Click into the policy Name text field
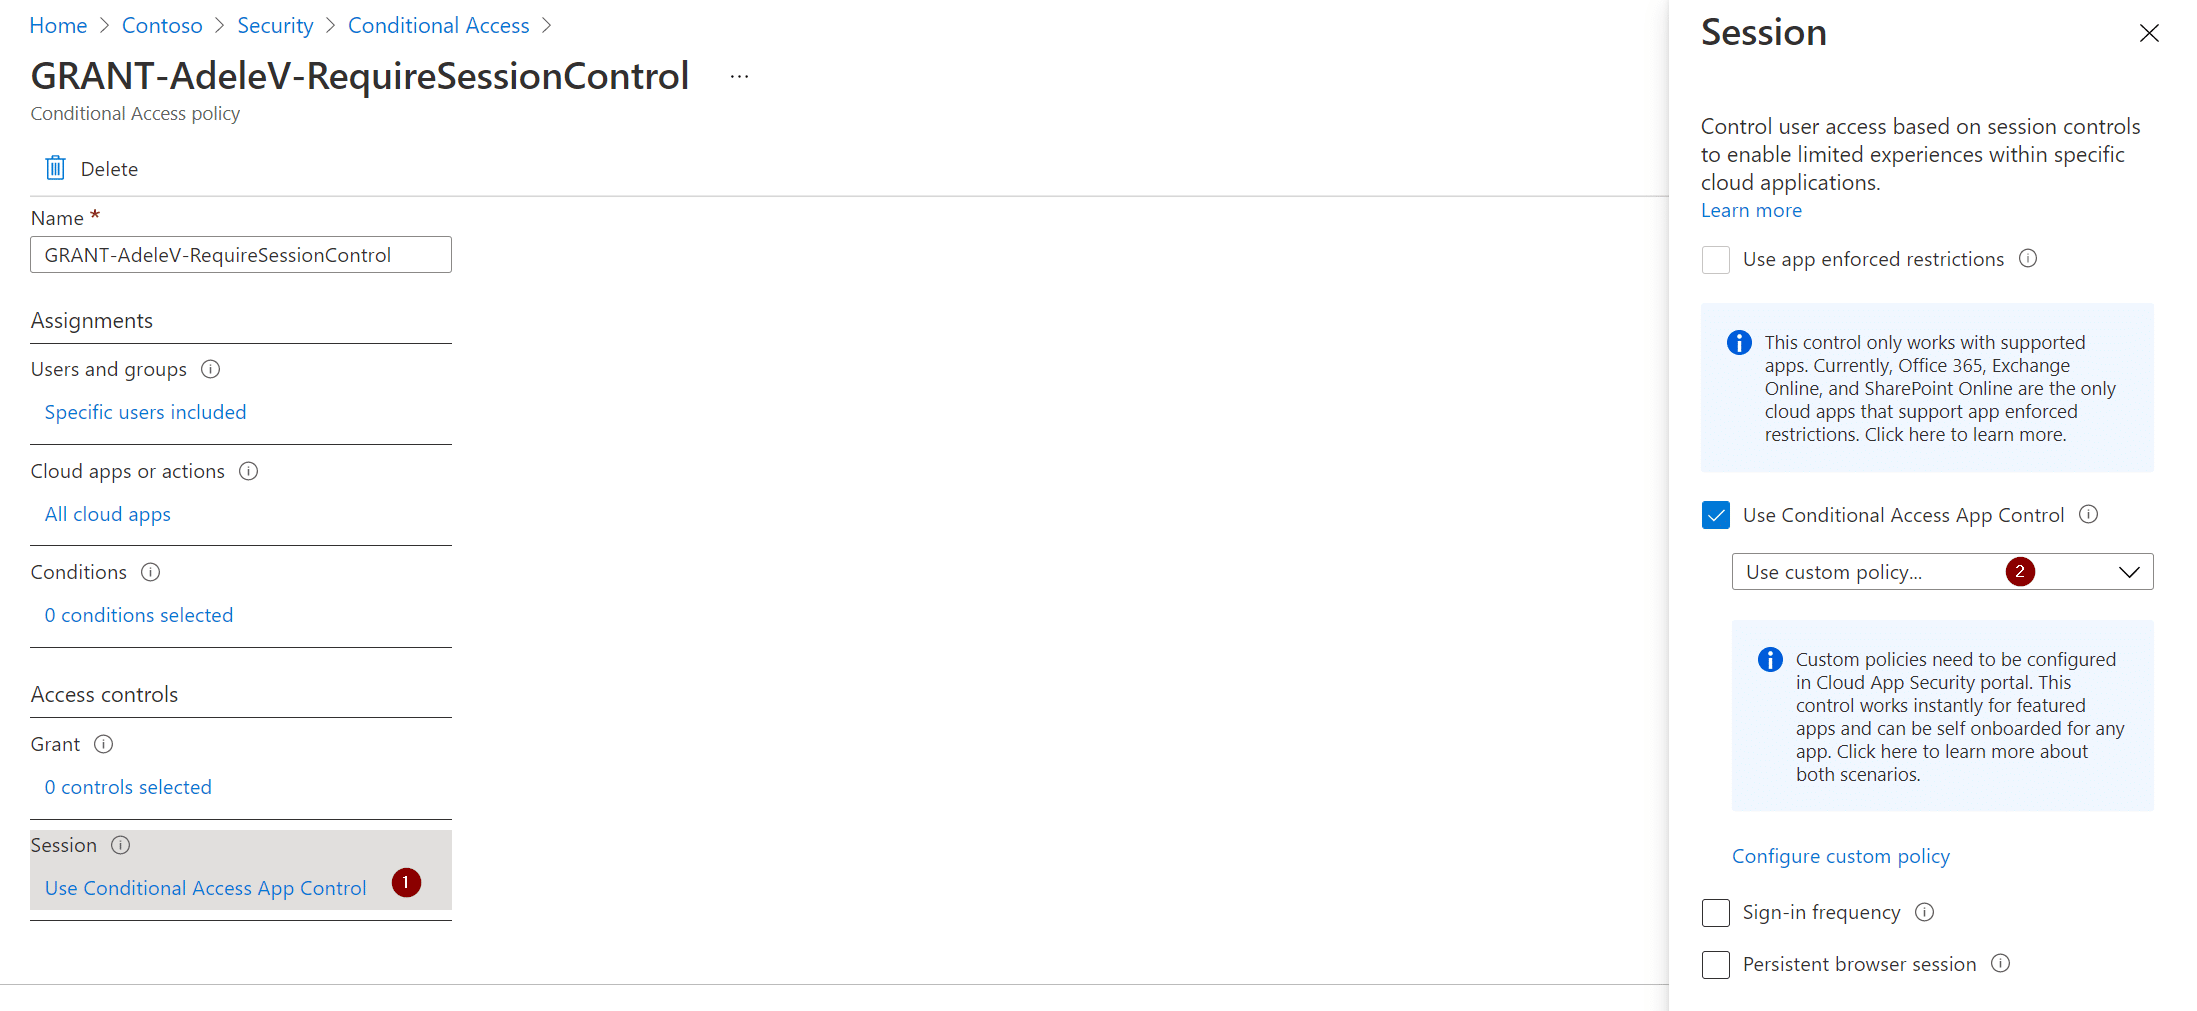Viewport: 2197px width, 1011px height. pos(241,255)
